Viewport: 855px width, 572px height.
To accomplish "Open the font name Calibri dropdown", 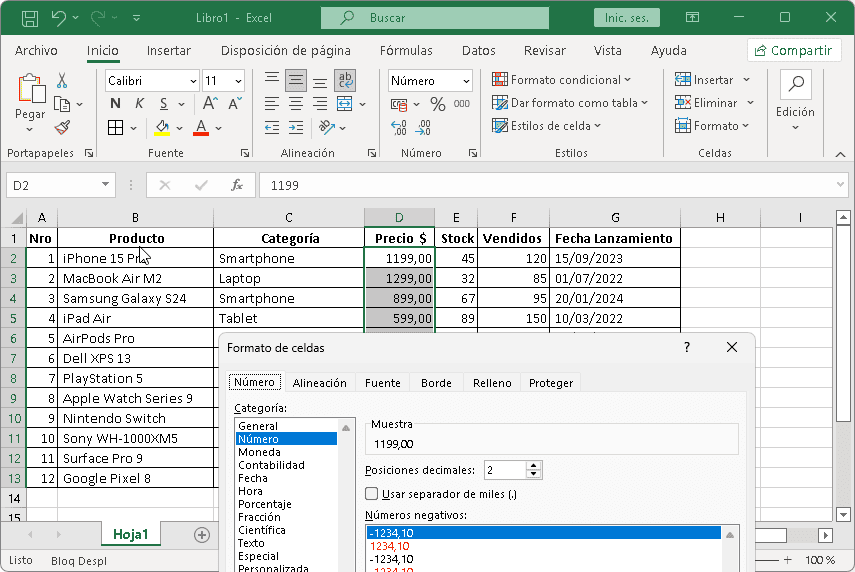I will [192, 81].
